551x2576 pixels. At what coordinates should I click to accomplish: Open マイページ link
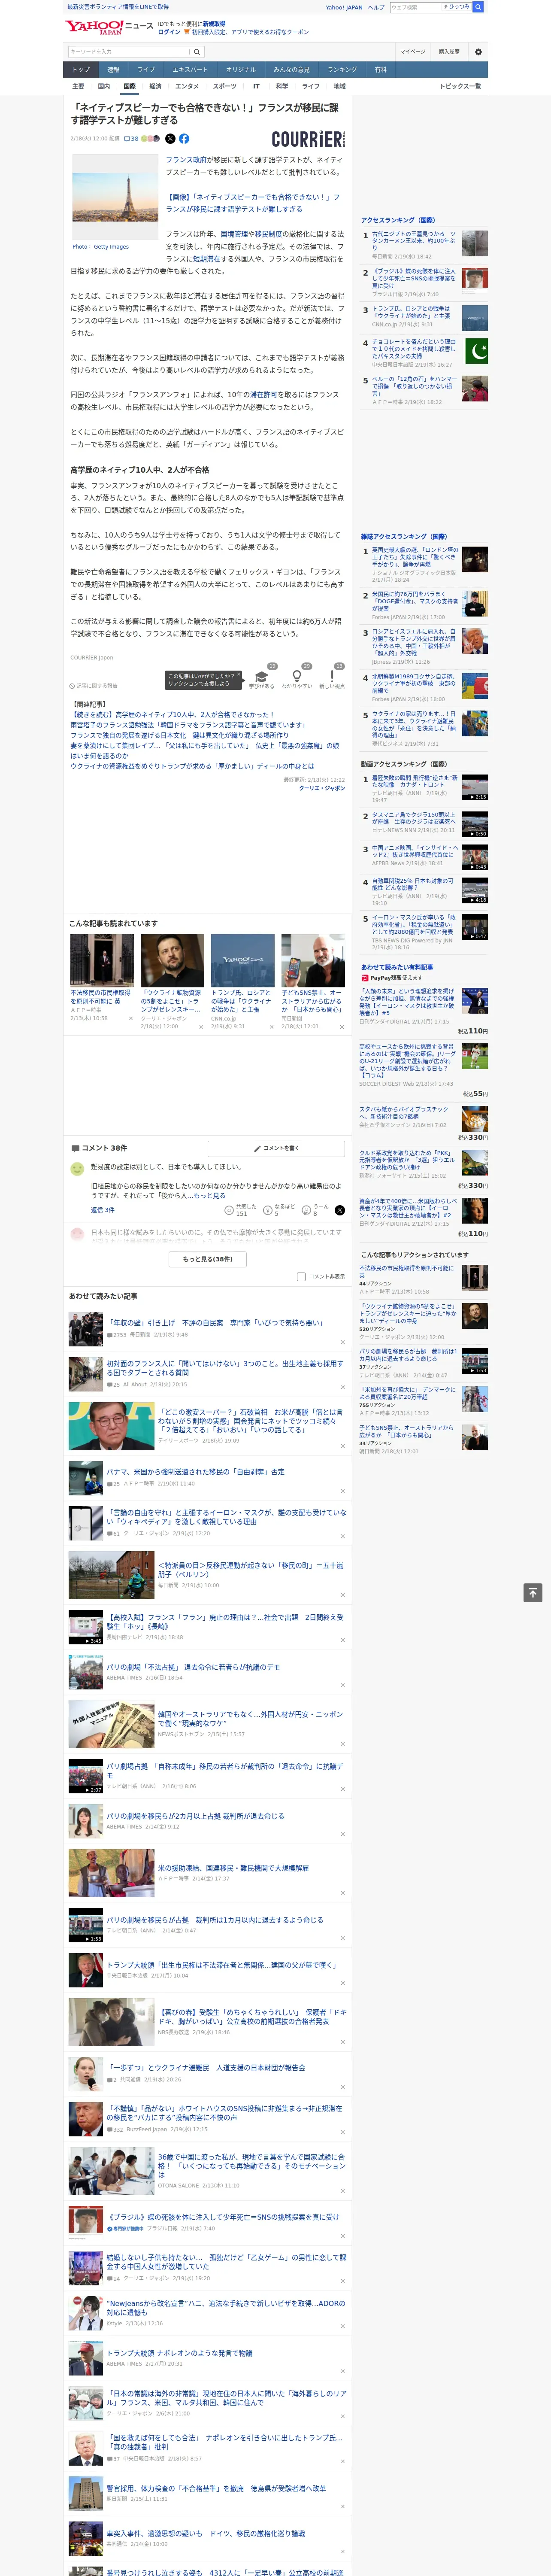pos(413,52)
